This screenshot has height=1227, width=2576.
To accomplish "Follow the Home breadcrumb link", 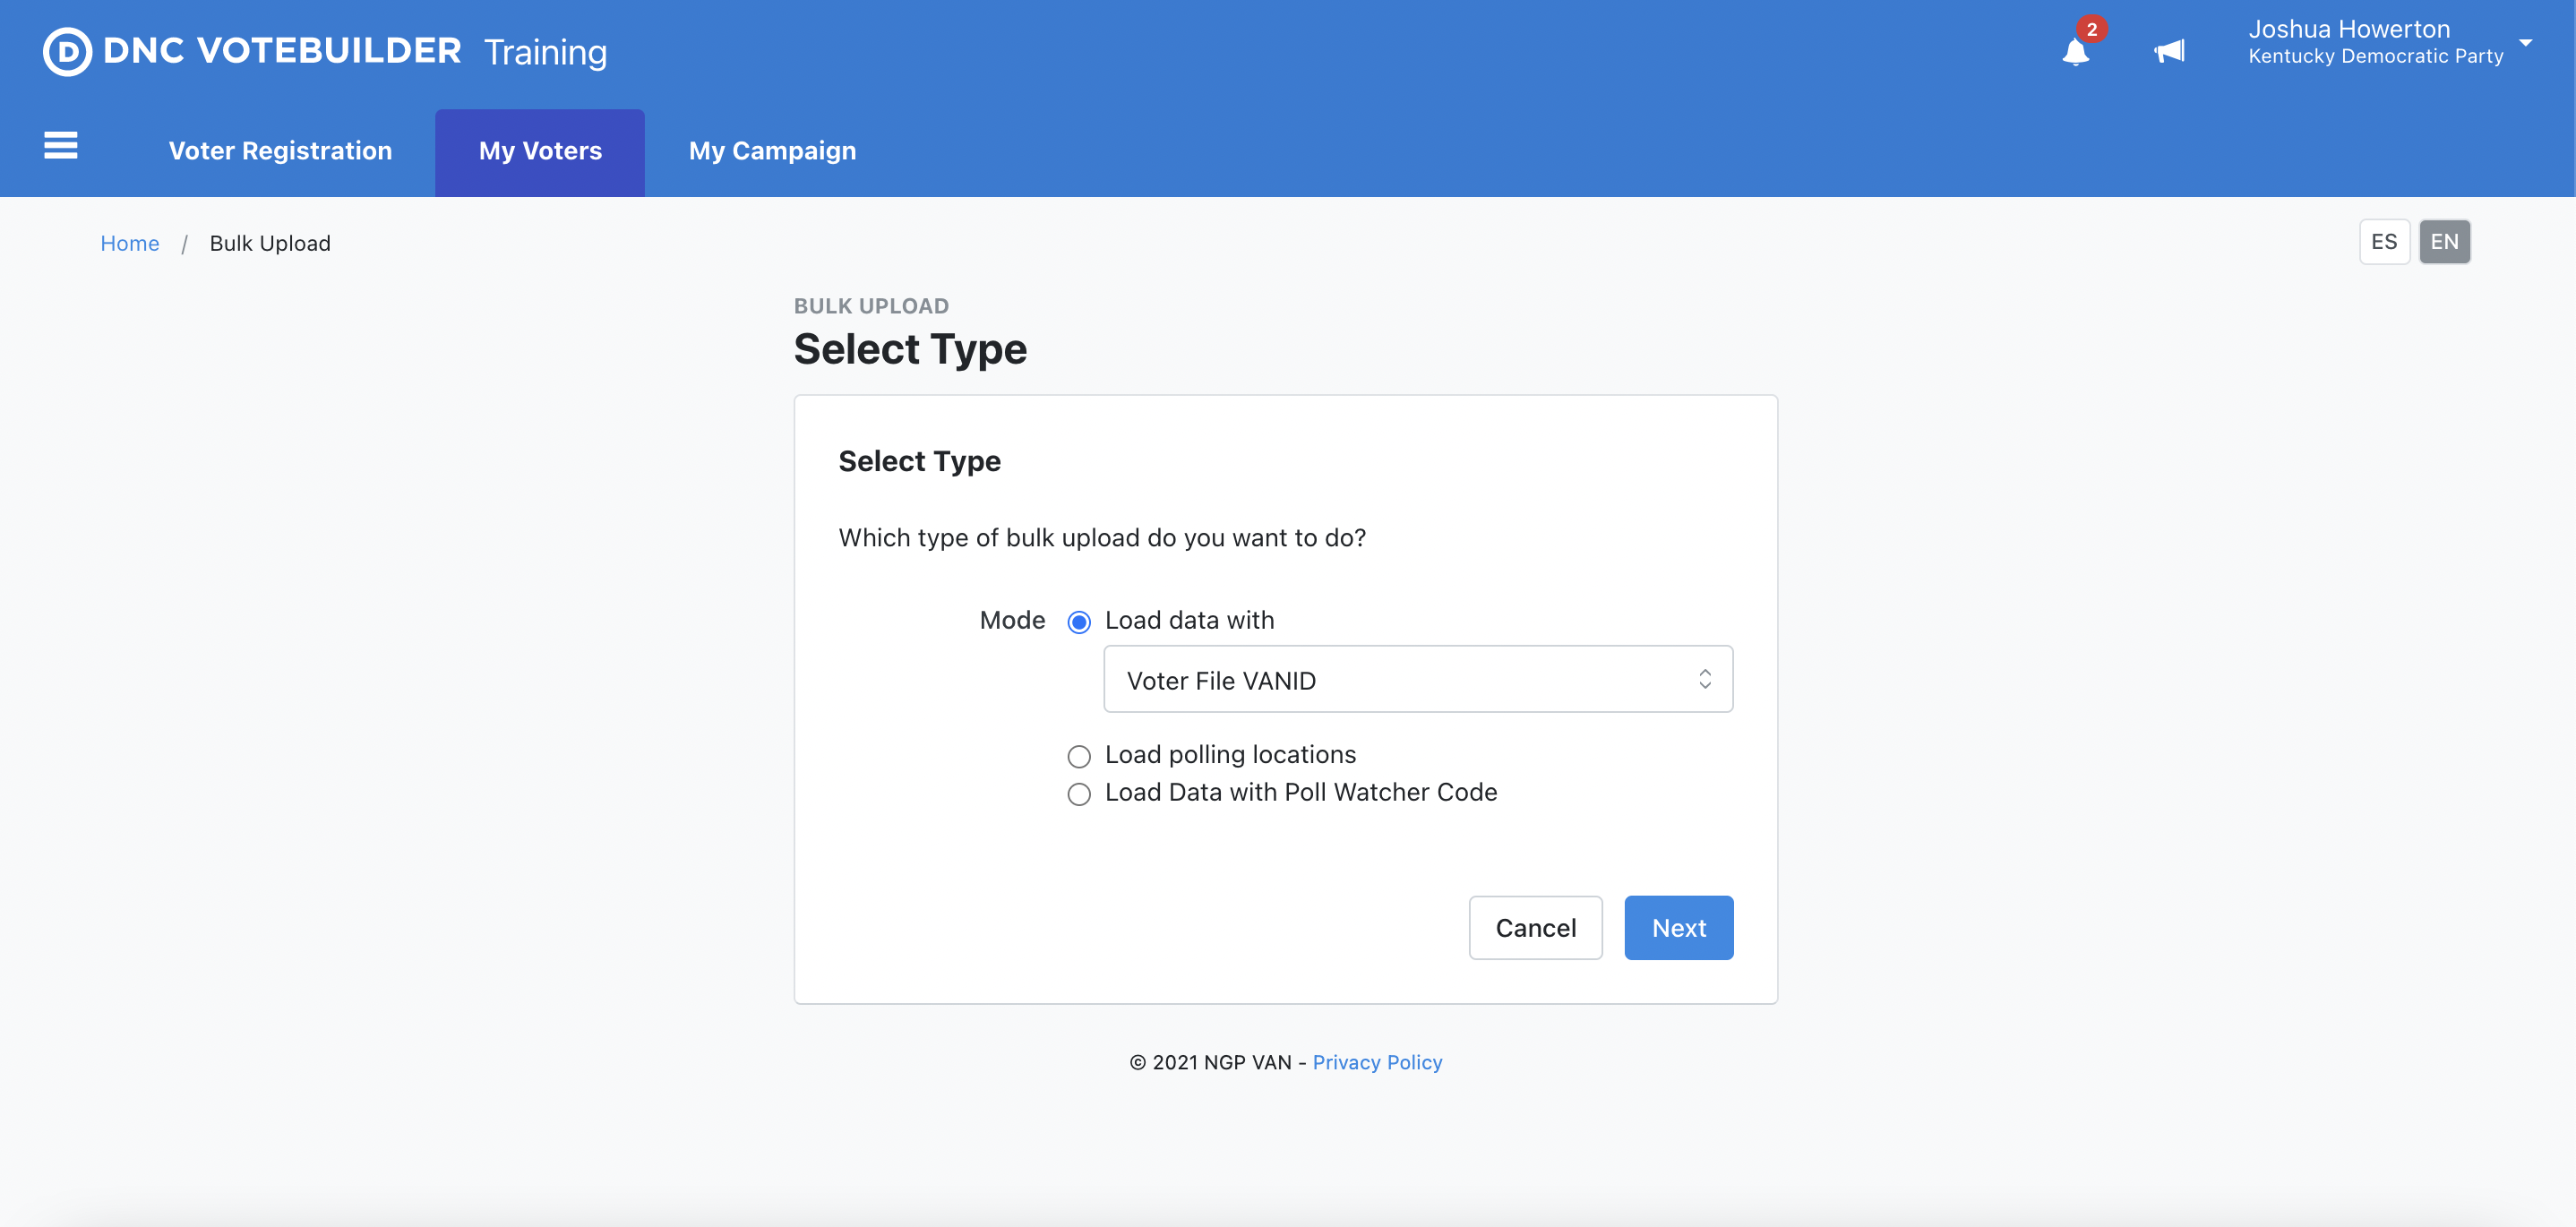I will coord(129,243).
